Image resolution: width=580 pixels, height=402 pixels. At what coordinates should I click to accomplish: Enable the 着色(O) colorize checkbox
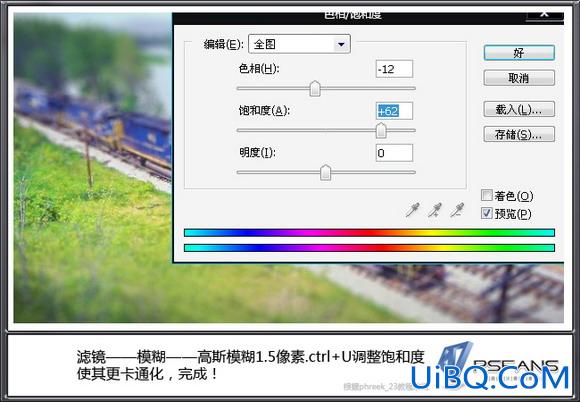[486, 195]
